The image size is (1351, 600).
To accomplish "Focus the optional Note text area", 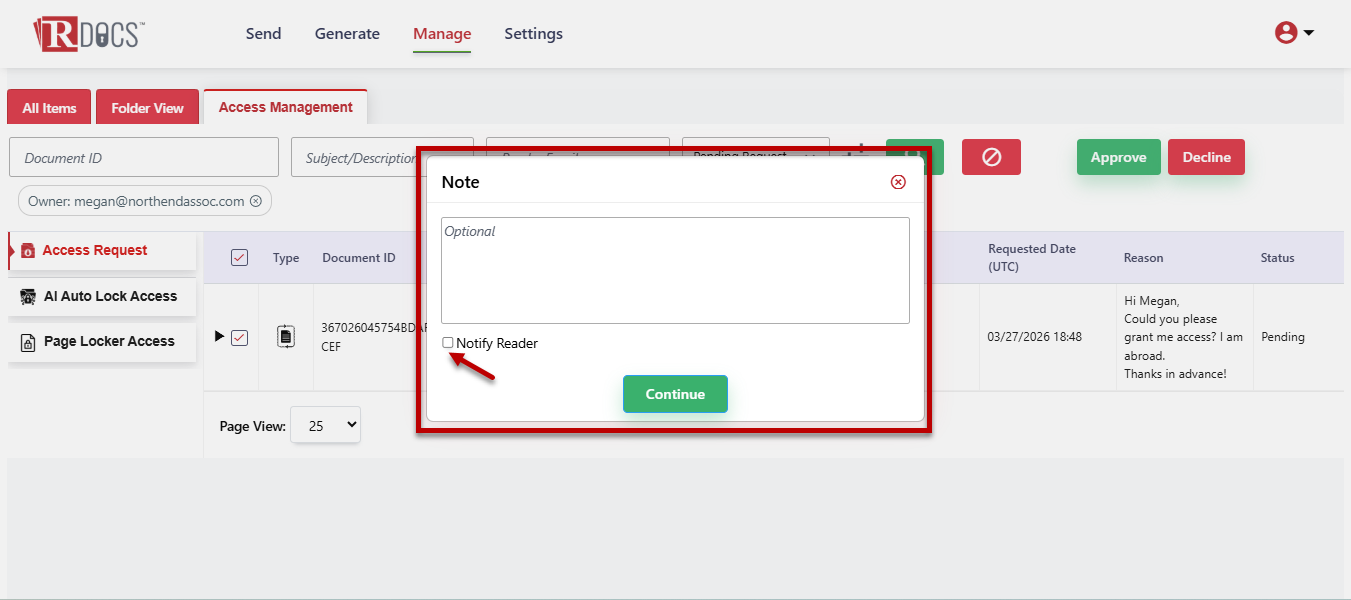I will 675,270.
